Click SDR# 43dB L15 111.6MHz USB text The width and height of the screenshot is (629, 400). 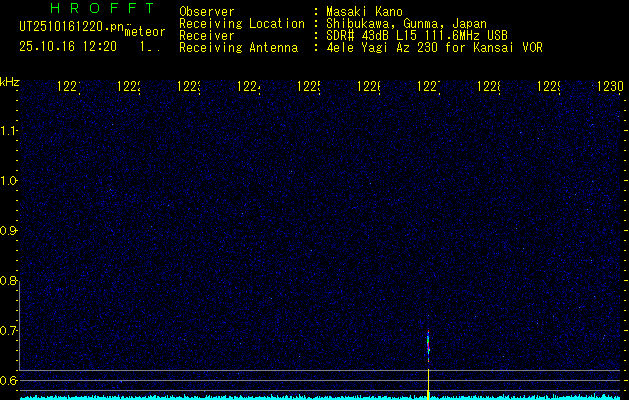[417, 36]
